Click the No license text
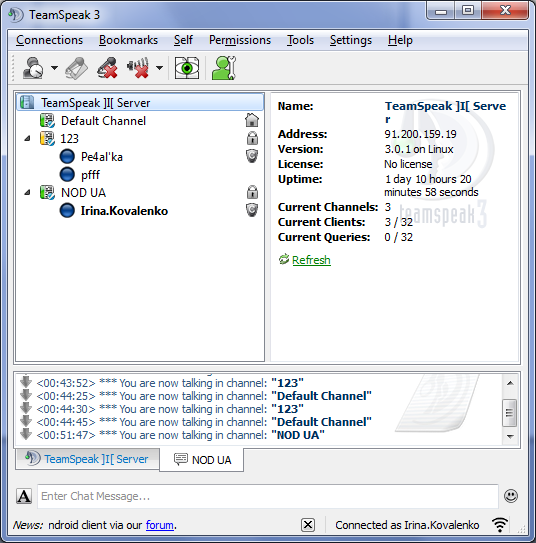Image resolution: width=536 pixels, height=543 pixels. pyautogui.click(x=408, y=164)
